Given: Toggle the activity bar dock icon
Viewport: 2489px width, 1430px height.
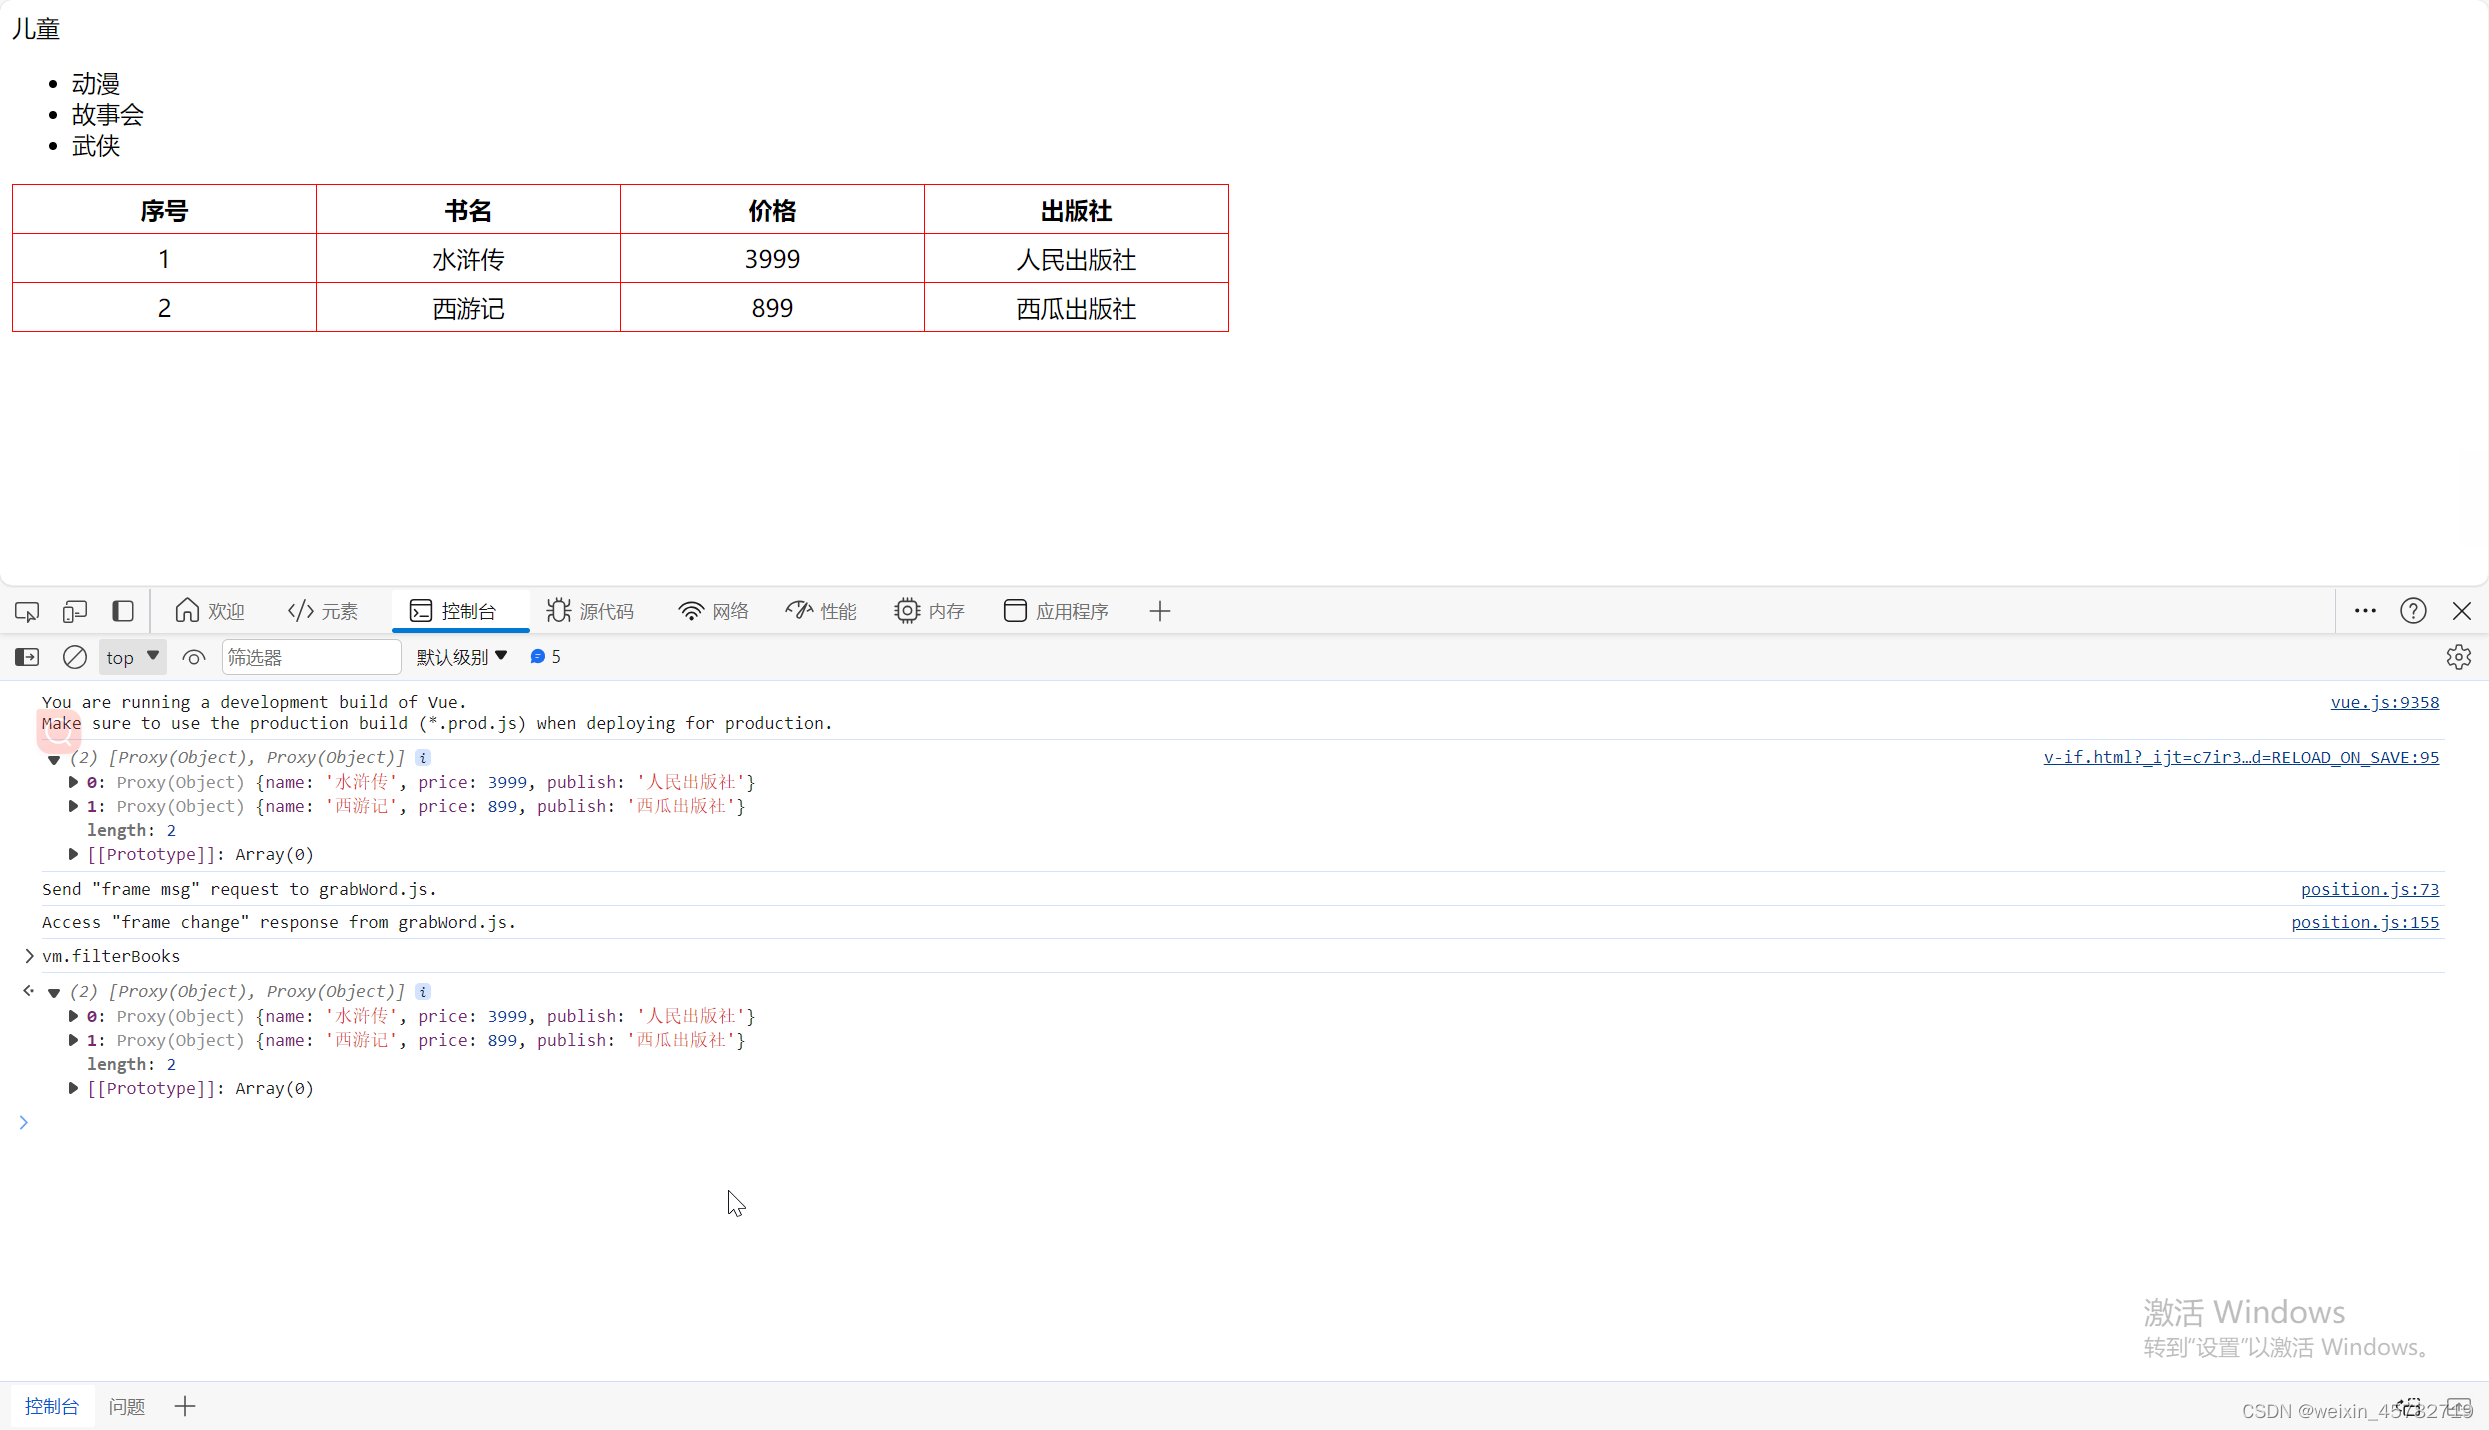Looking at the screenshot, I should pos(123,611).
